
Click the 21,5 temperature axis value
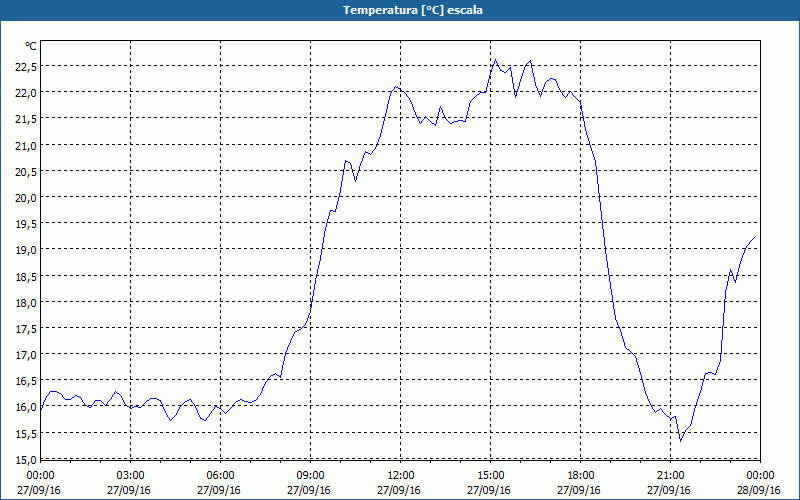pos(25,119)
